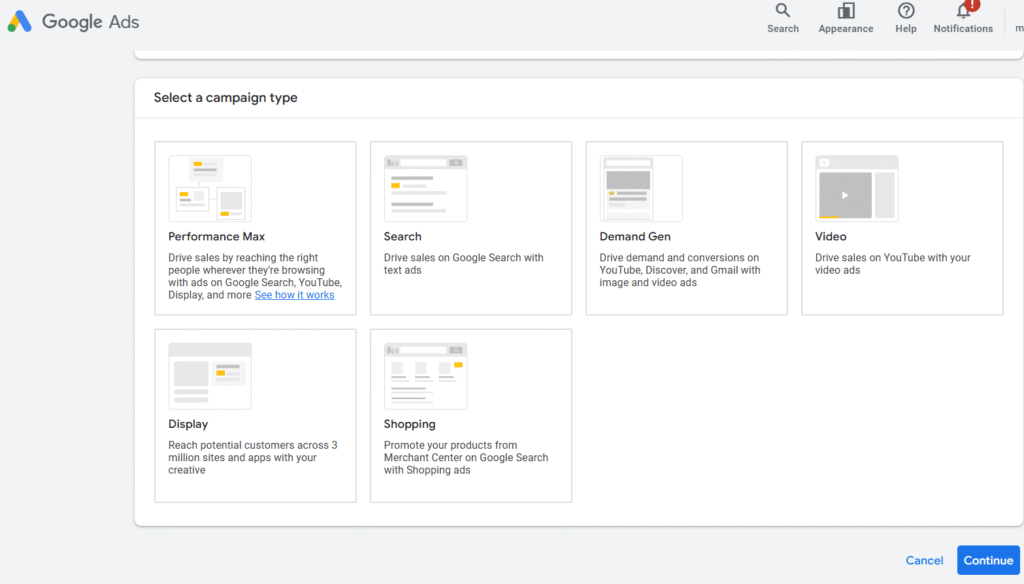Open the See how it works link
Viewport: 1024px width, 584px height.
click(x=295, y=295)
